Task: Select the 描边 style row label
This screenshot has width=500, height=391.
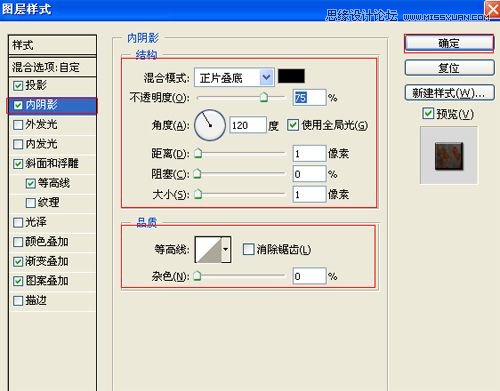Action: [36, 300]
